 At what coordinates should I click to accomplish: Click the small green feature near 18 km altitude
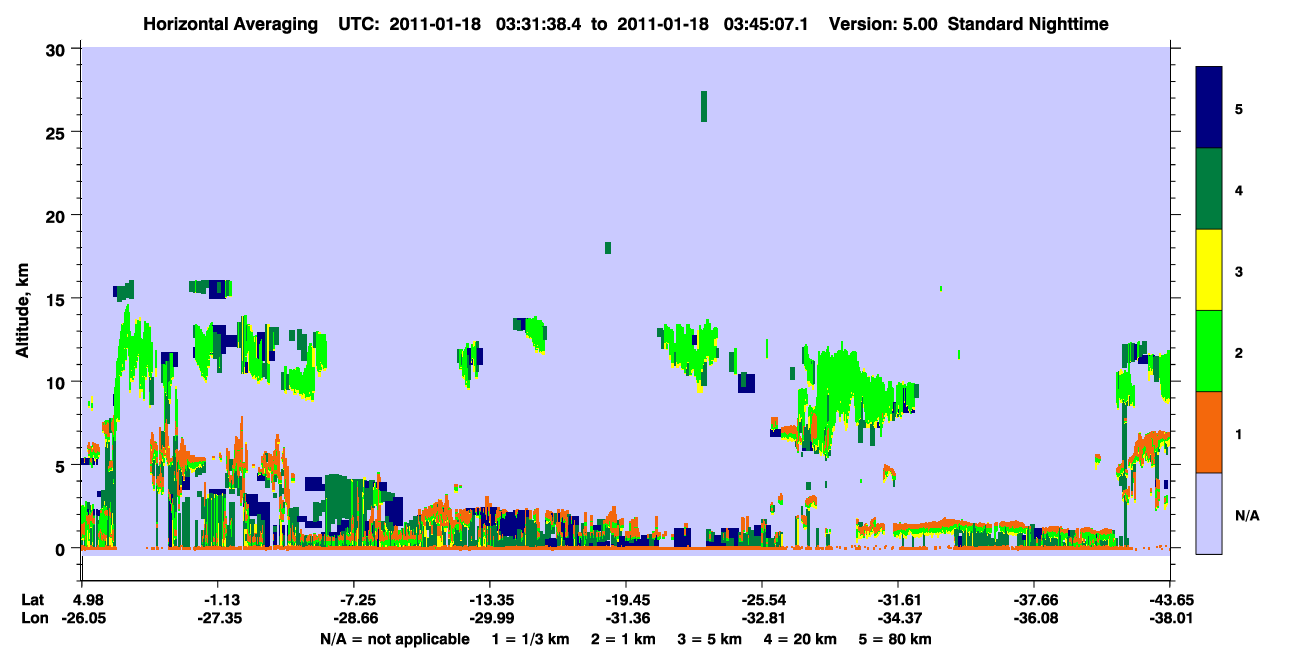(x=607, y=248)
